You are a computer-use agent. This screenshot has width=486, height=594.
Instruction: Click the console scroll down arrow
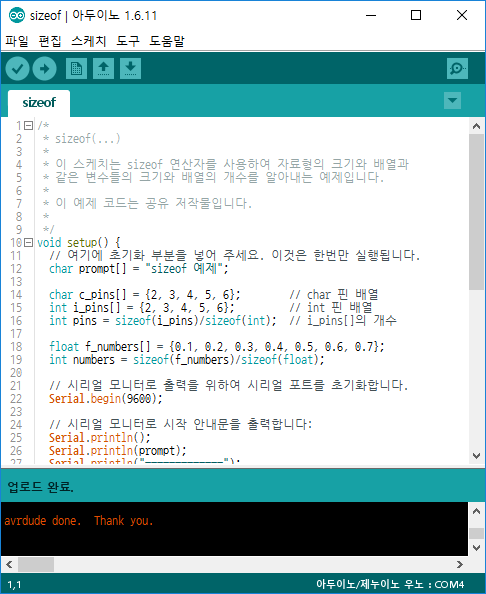(x=477, y=548)
